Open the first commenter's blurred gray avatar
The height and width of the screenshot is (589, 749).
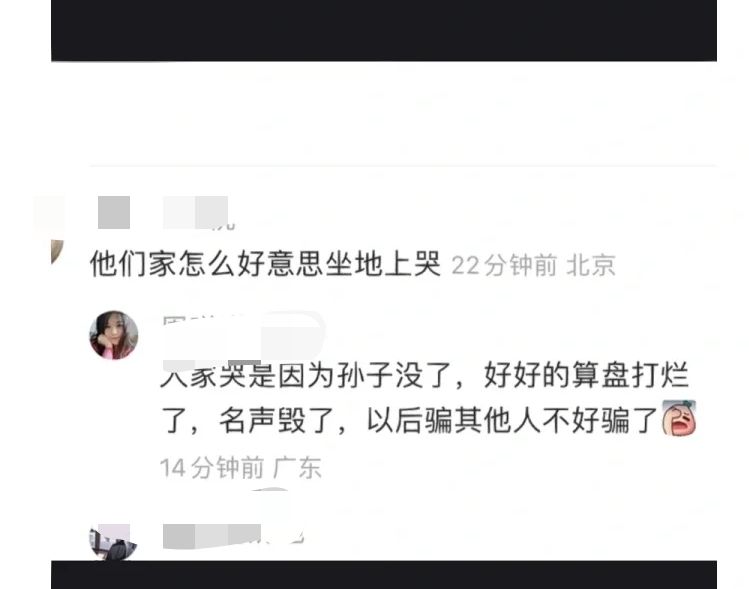[114, 212]
